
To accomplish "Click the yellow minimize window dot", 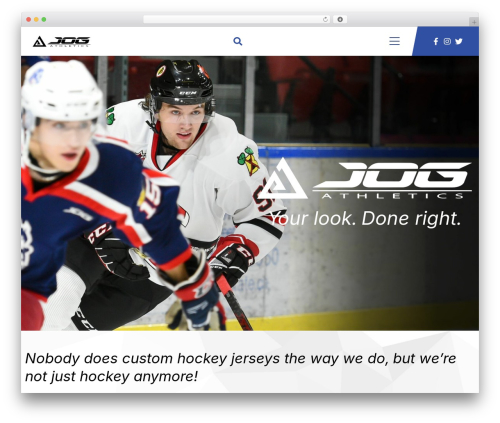I will click(36, 20).
